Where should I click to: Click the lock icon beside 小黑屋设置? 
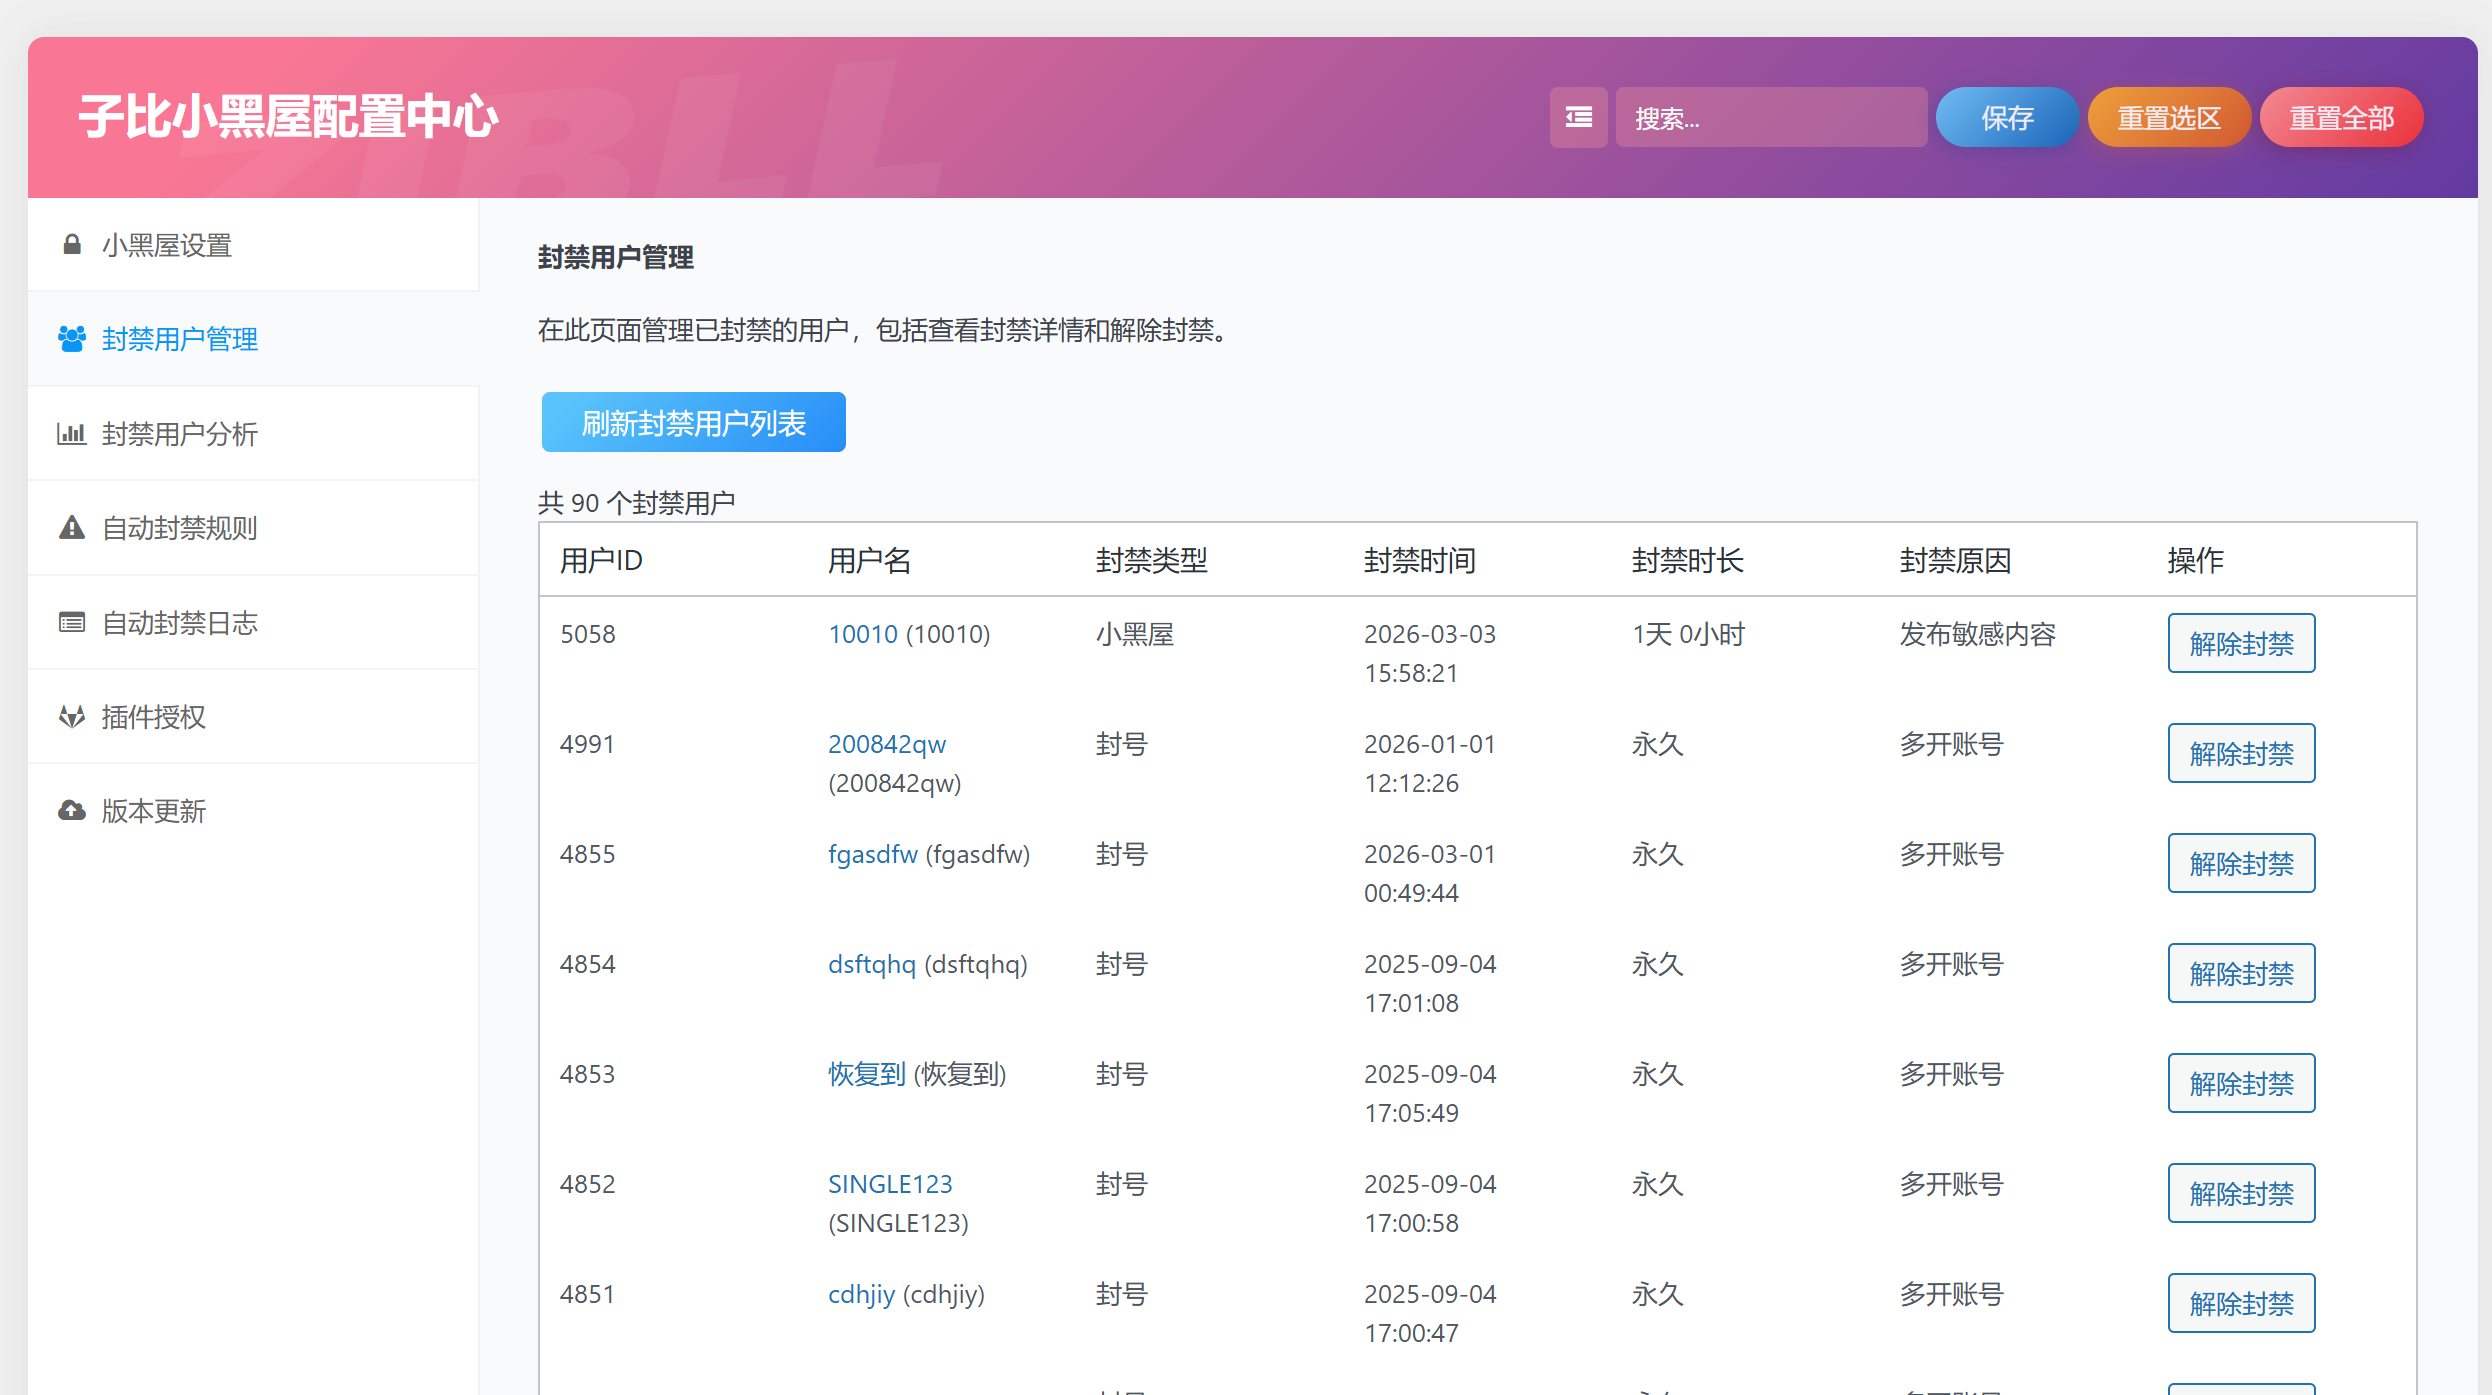tap(72, 245)
